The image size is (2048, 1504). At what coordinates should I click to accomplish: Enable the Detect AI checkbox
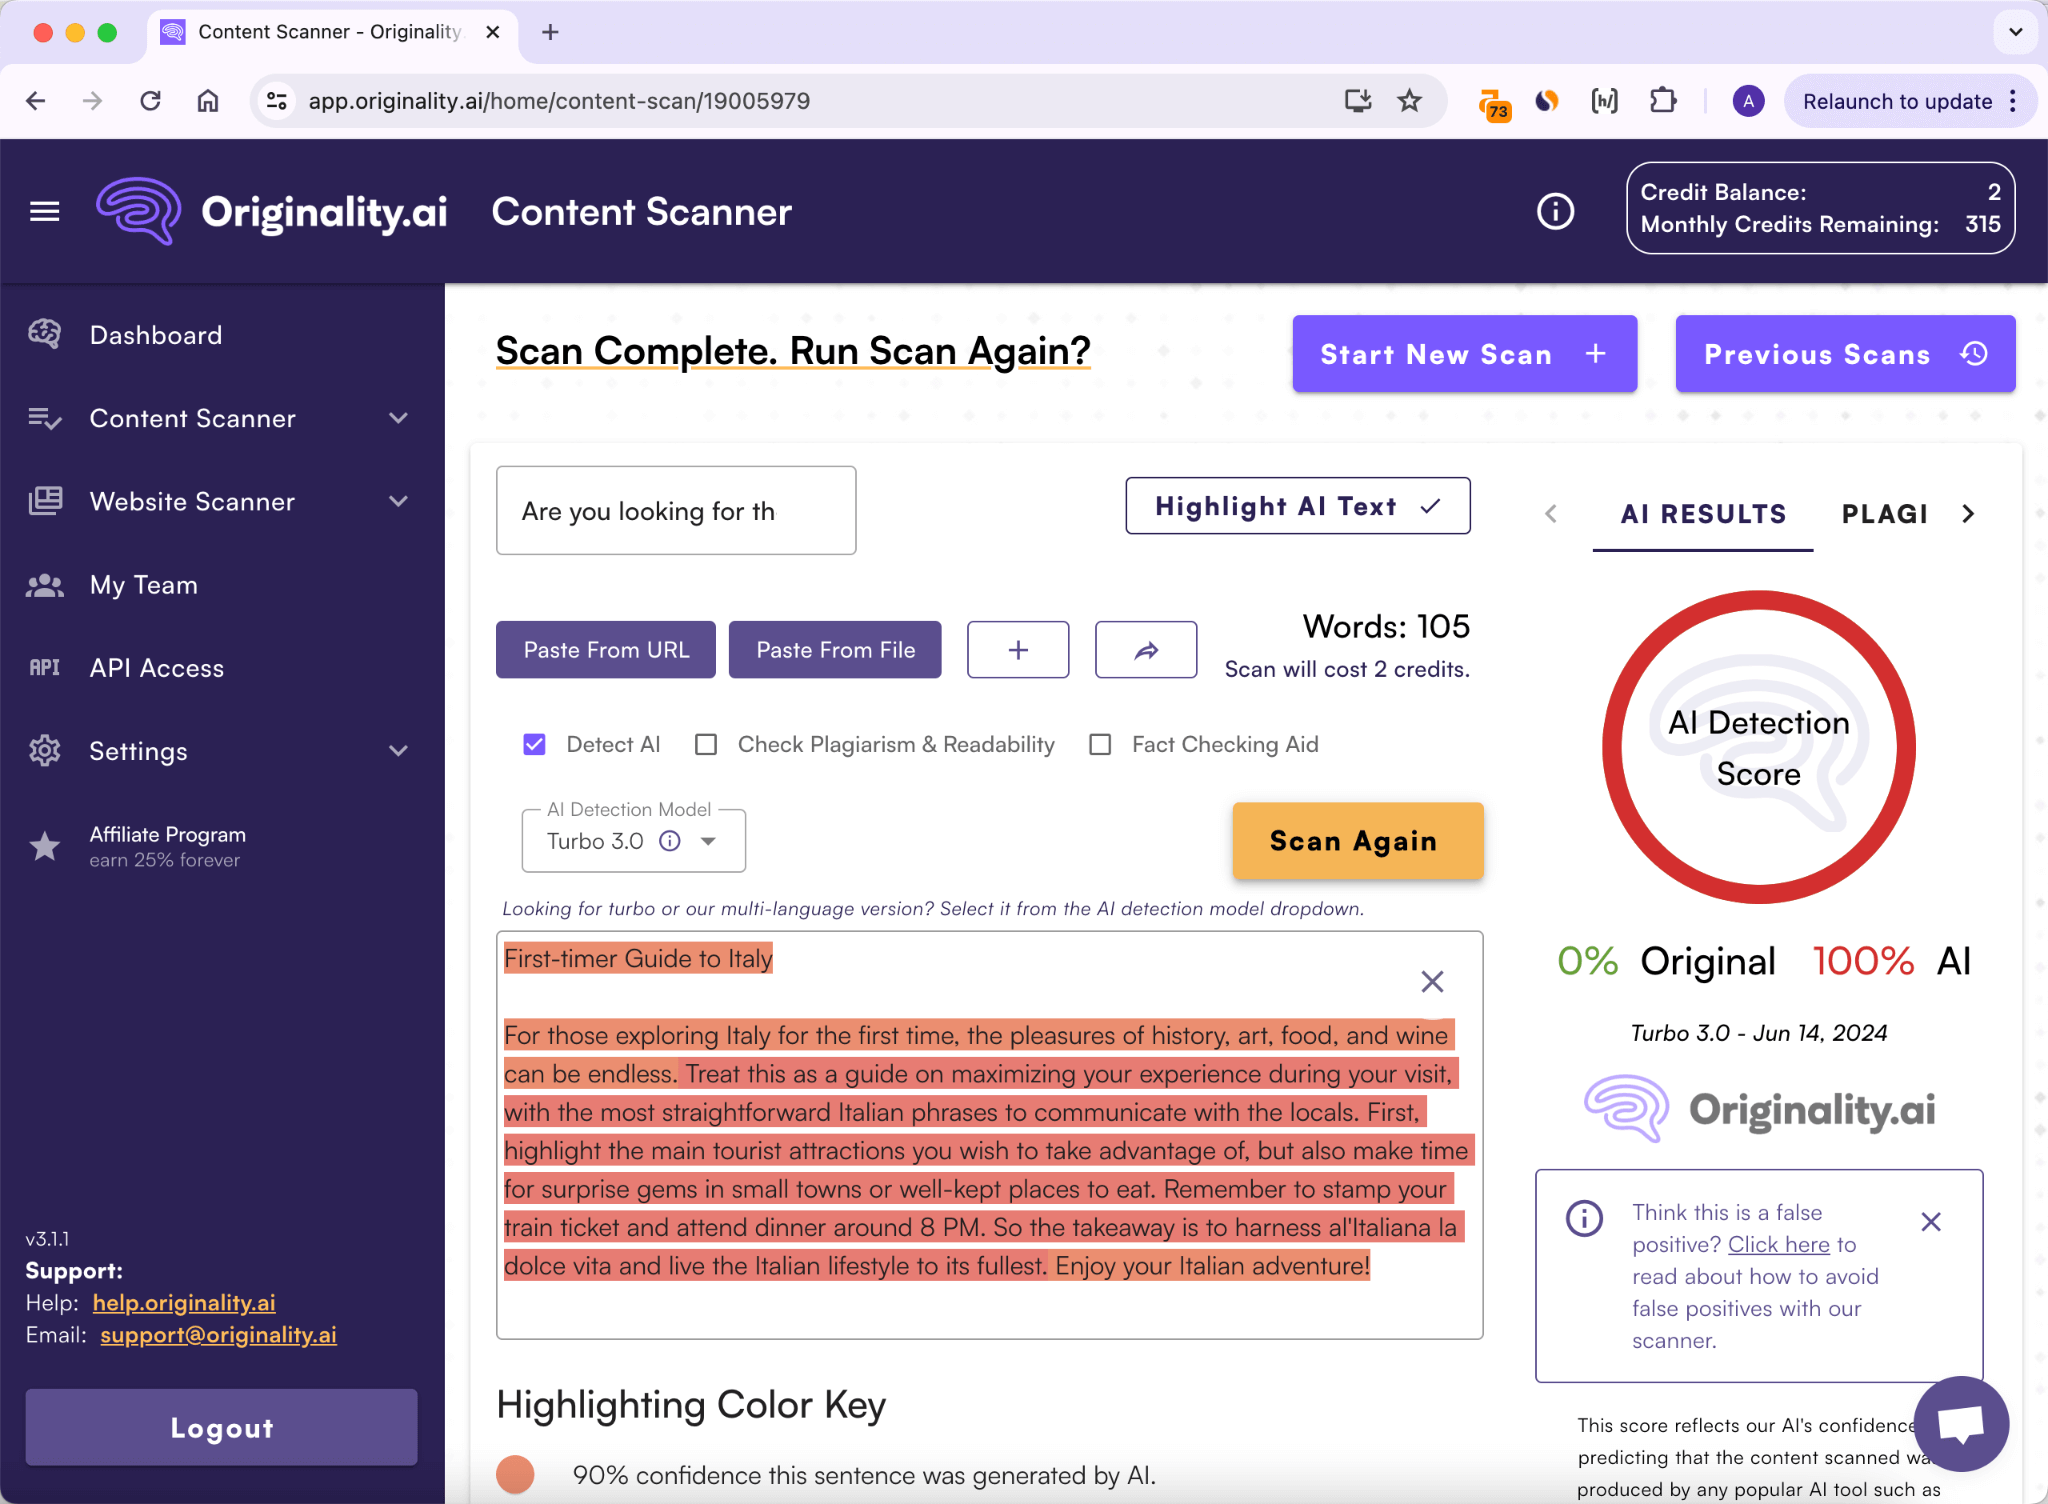(x=536, y=744)
